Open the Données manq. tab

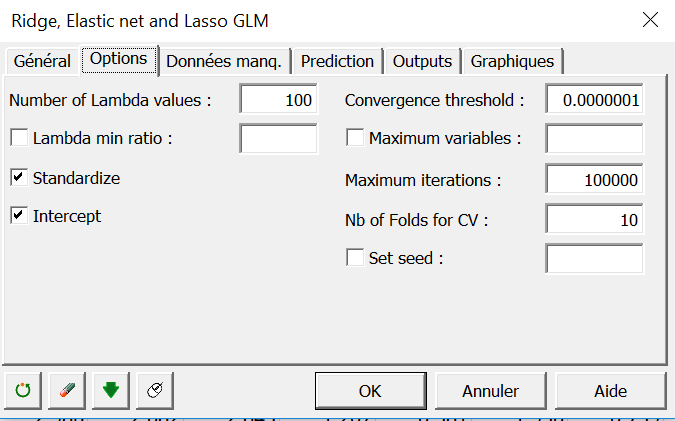(227, 61)
